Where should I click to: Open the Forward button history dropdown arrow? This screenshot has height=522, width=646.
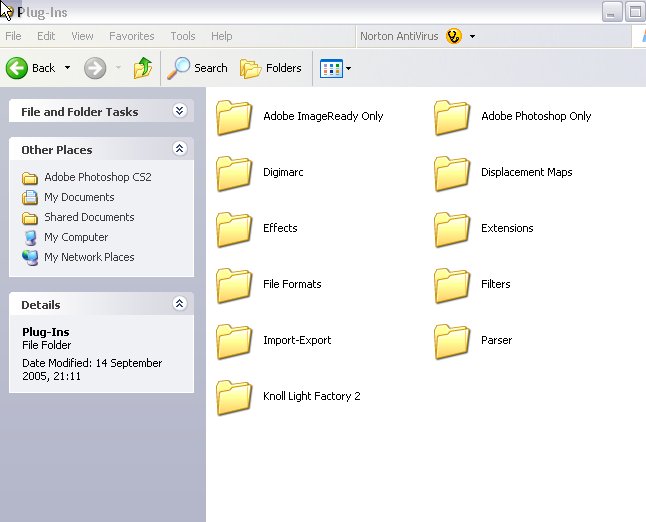(118, 68)
